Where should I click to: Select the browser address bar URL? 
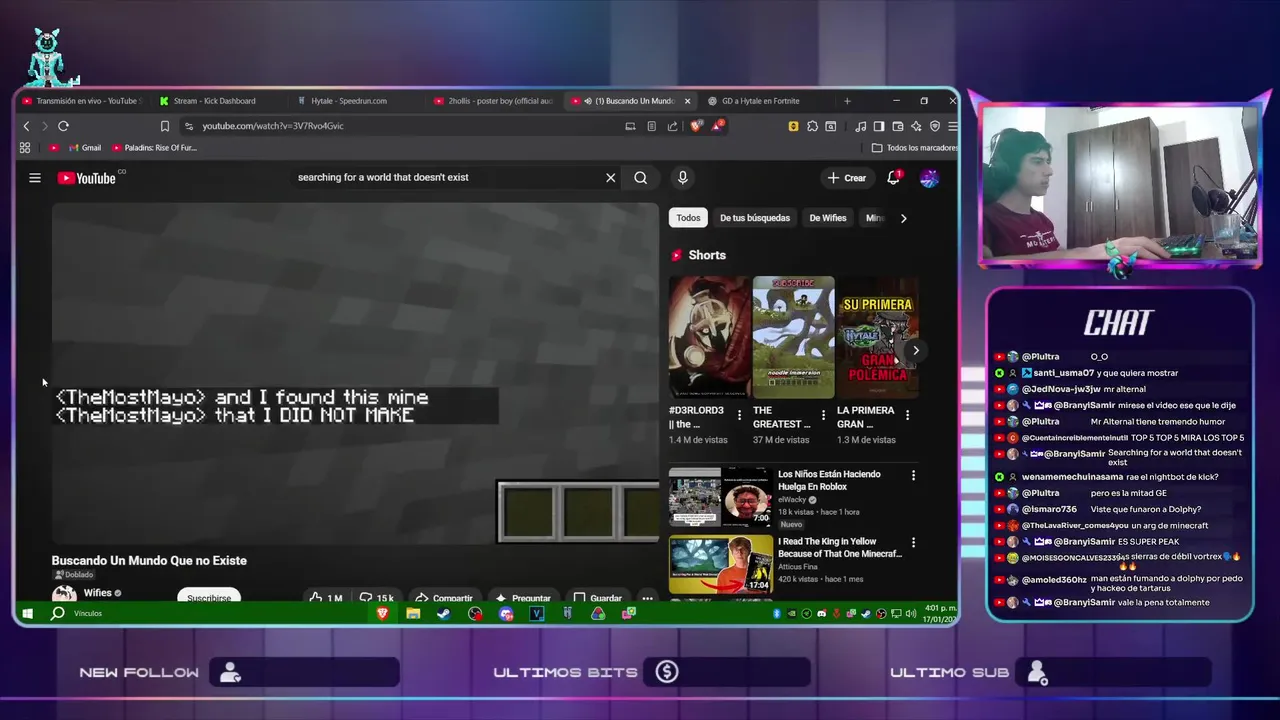(x=272, y=126)
